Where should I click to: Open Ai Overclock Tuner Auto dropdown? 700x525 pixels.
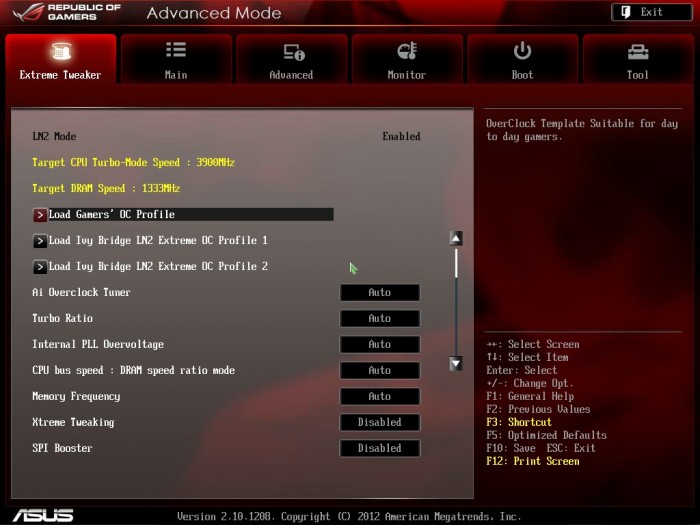tap(379, 292)
